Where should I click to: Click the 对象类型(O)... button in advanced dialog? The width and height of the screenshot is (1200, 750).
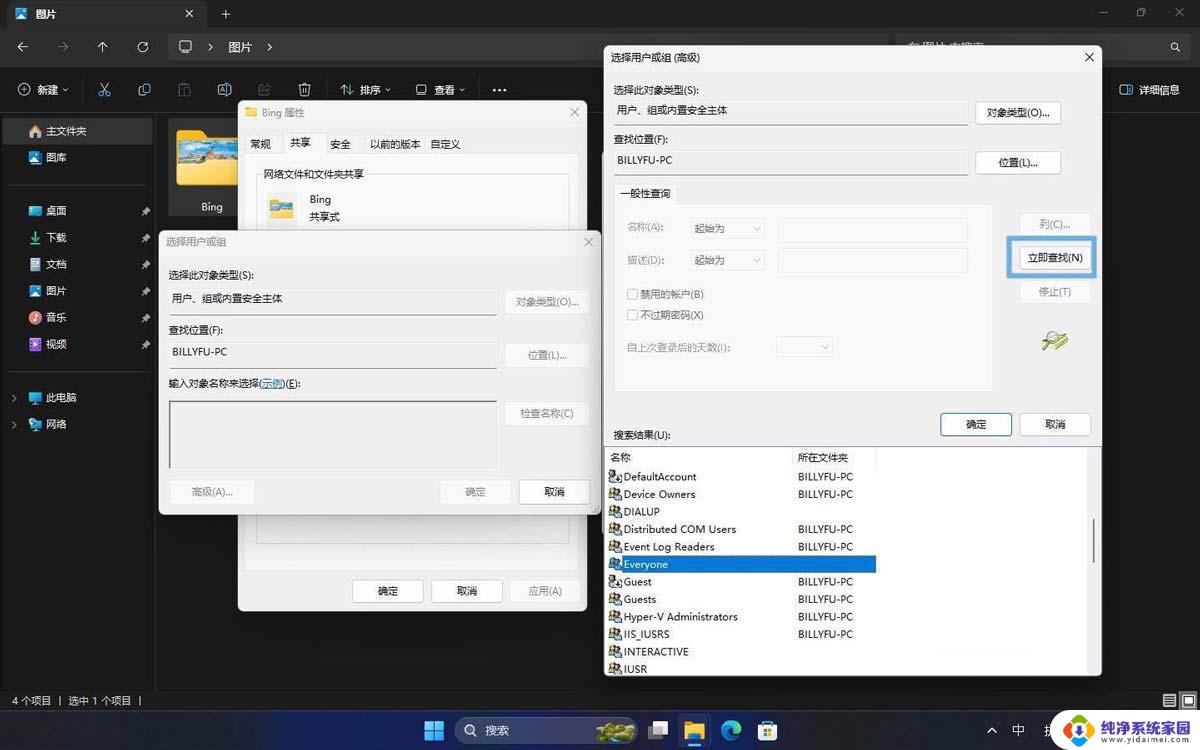pyautogui.click(x=1017, y=113)
